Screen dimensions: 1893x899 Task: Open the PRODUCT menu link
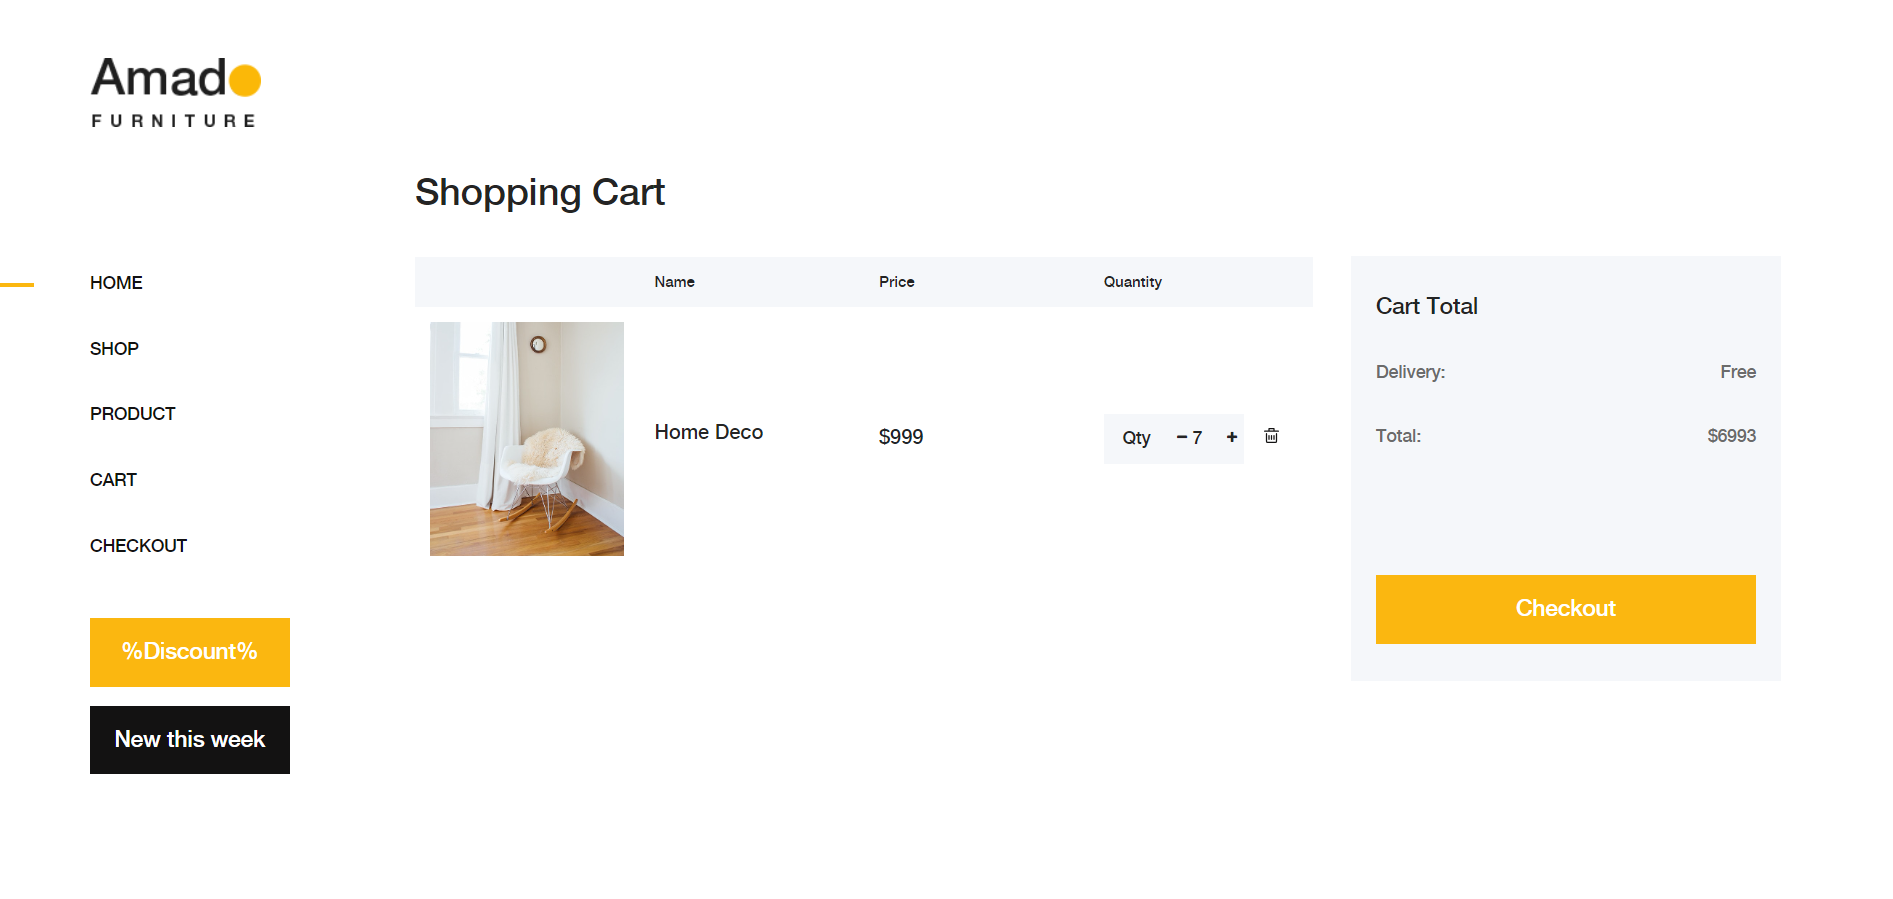coord(132,414)
